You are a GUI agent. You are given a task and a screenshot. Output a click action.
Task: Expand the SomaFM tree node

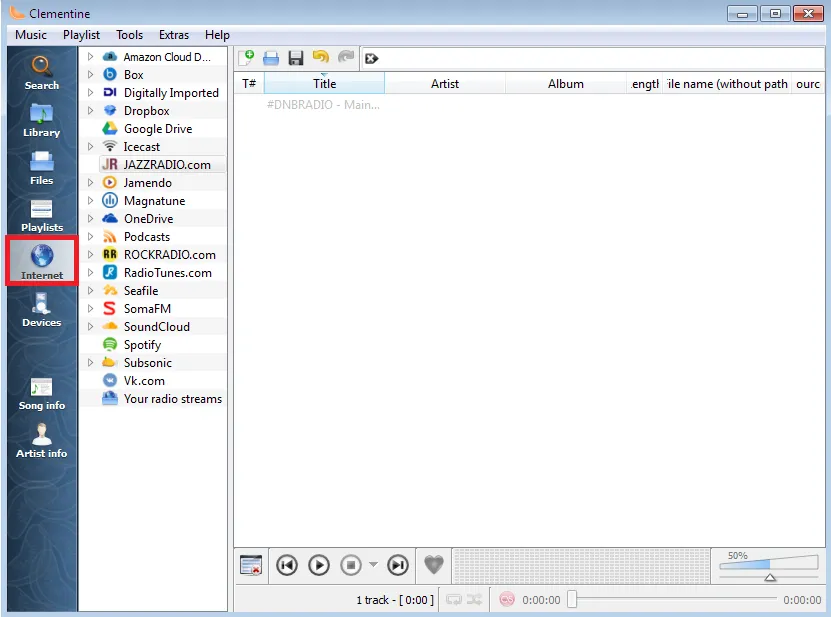click(x=90, y=308)
